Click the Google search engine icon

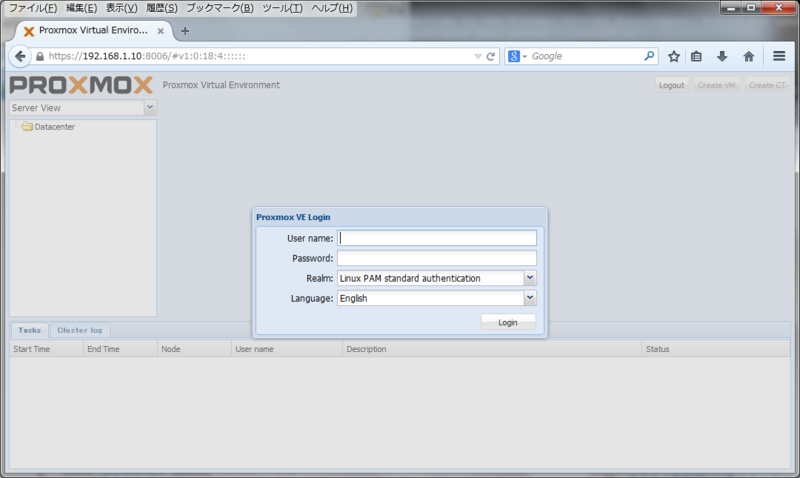(514, 56)
